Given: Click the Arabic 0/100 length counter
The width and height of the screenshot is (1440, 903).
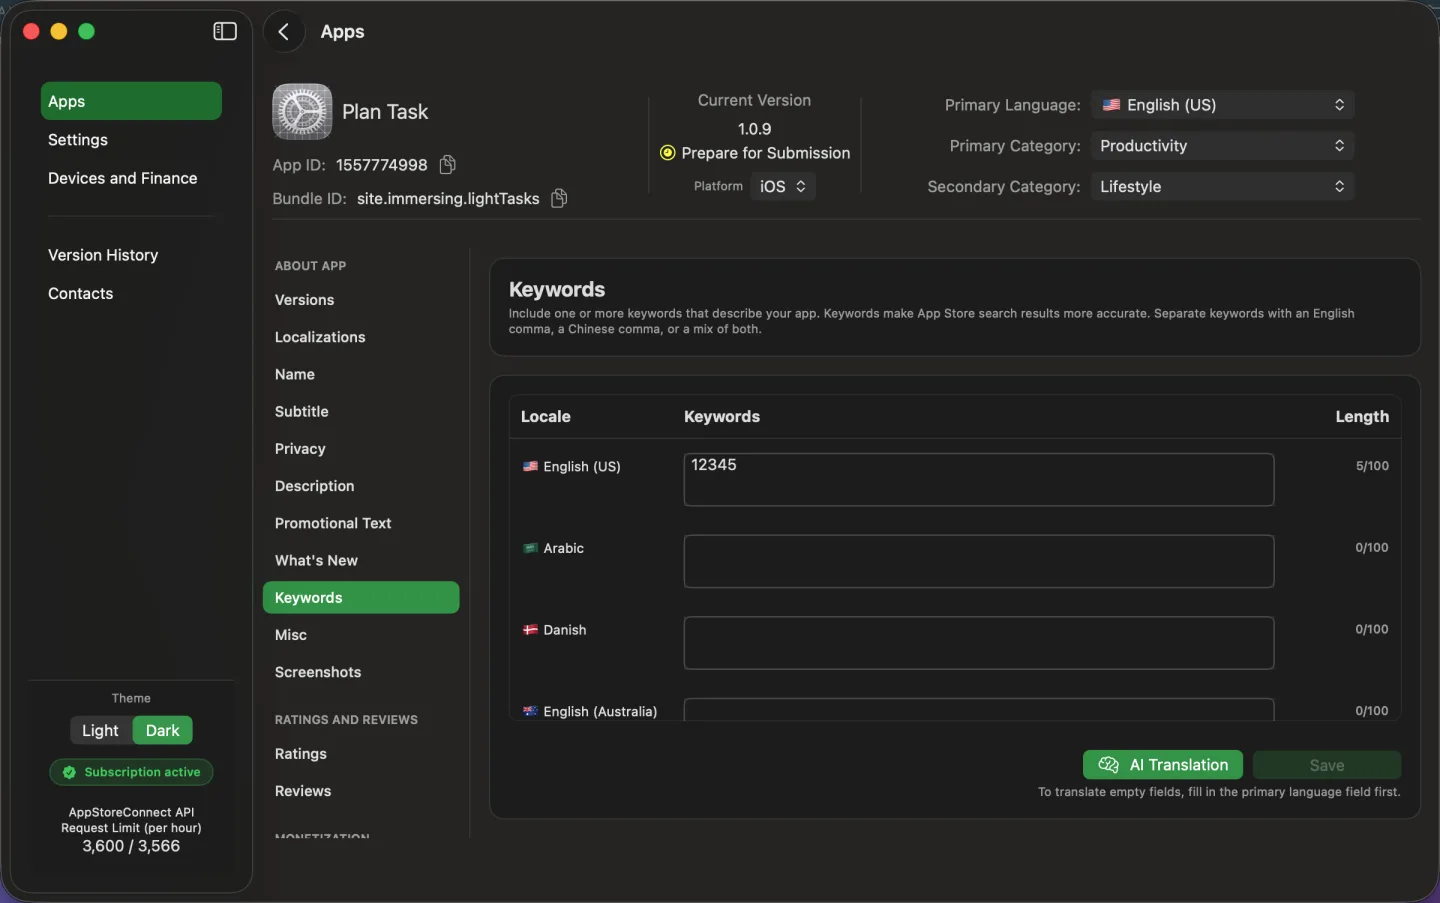Looking at the screenshot, I should tap(1372, 548).
